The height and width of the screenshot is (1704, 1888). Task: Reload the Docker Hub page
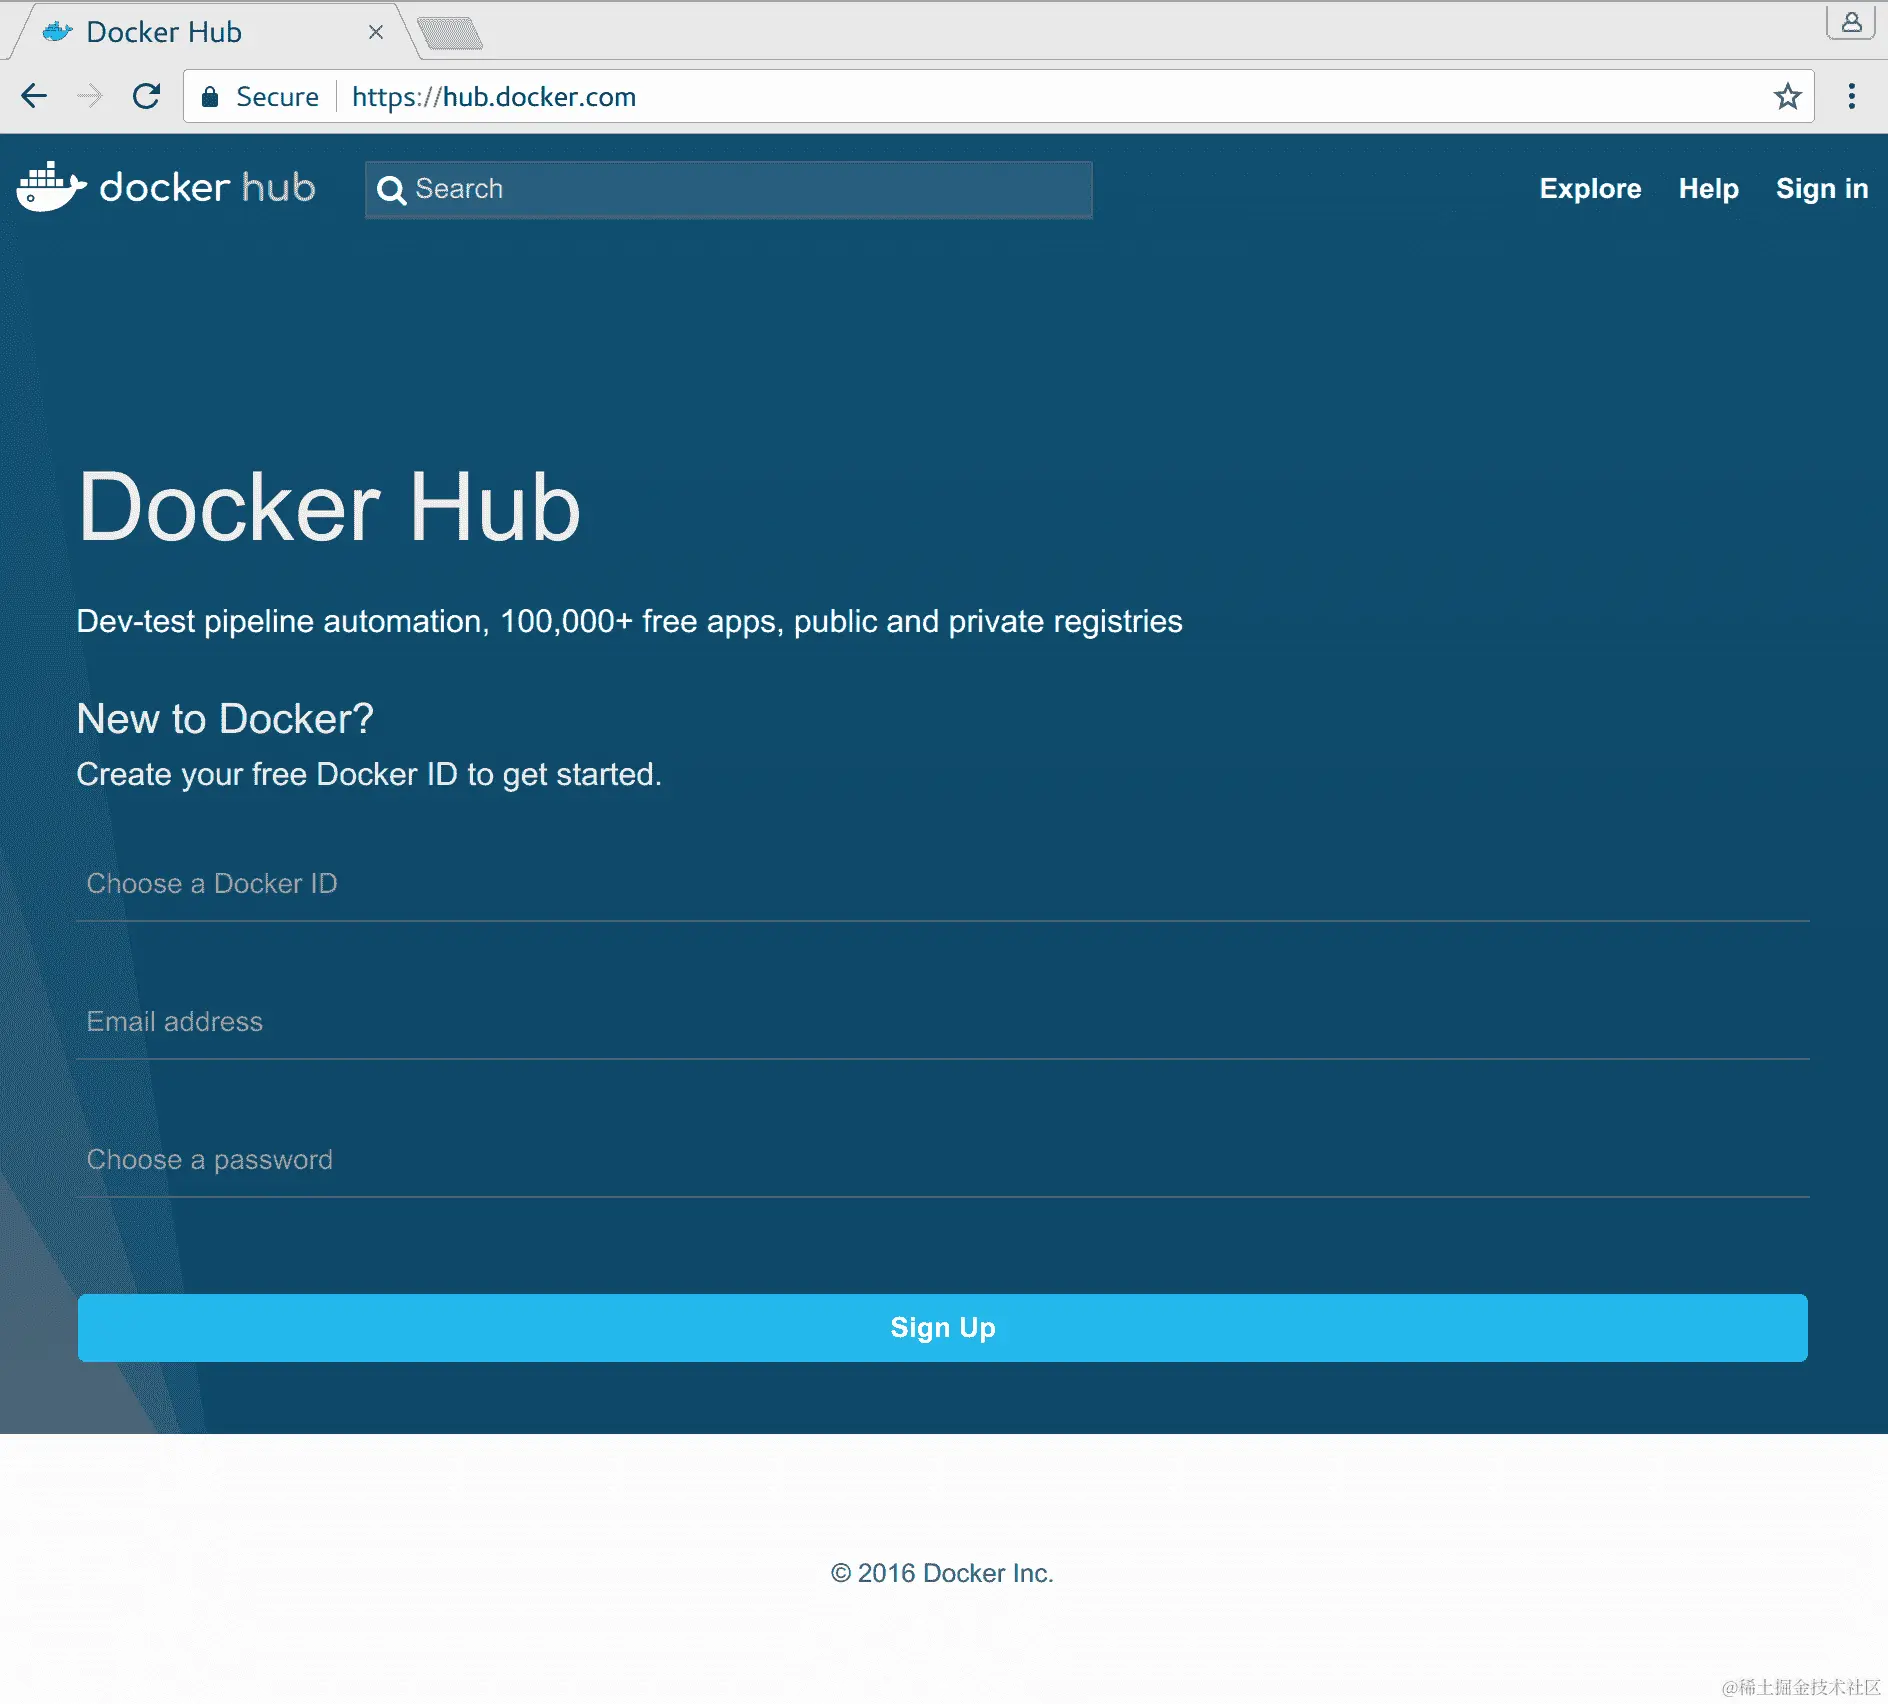pos(147,96)
